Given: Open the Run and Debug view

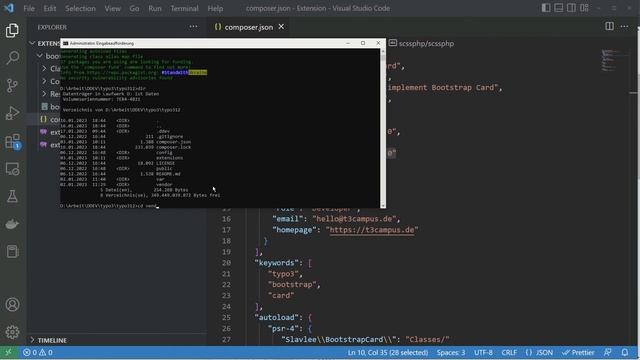Looking at the screenshot, I should [x=12, y=113].
